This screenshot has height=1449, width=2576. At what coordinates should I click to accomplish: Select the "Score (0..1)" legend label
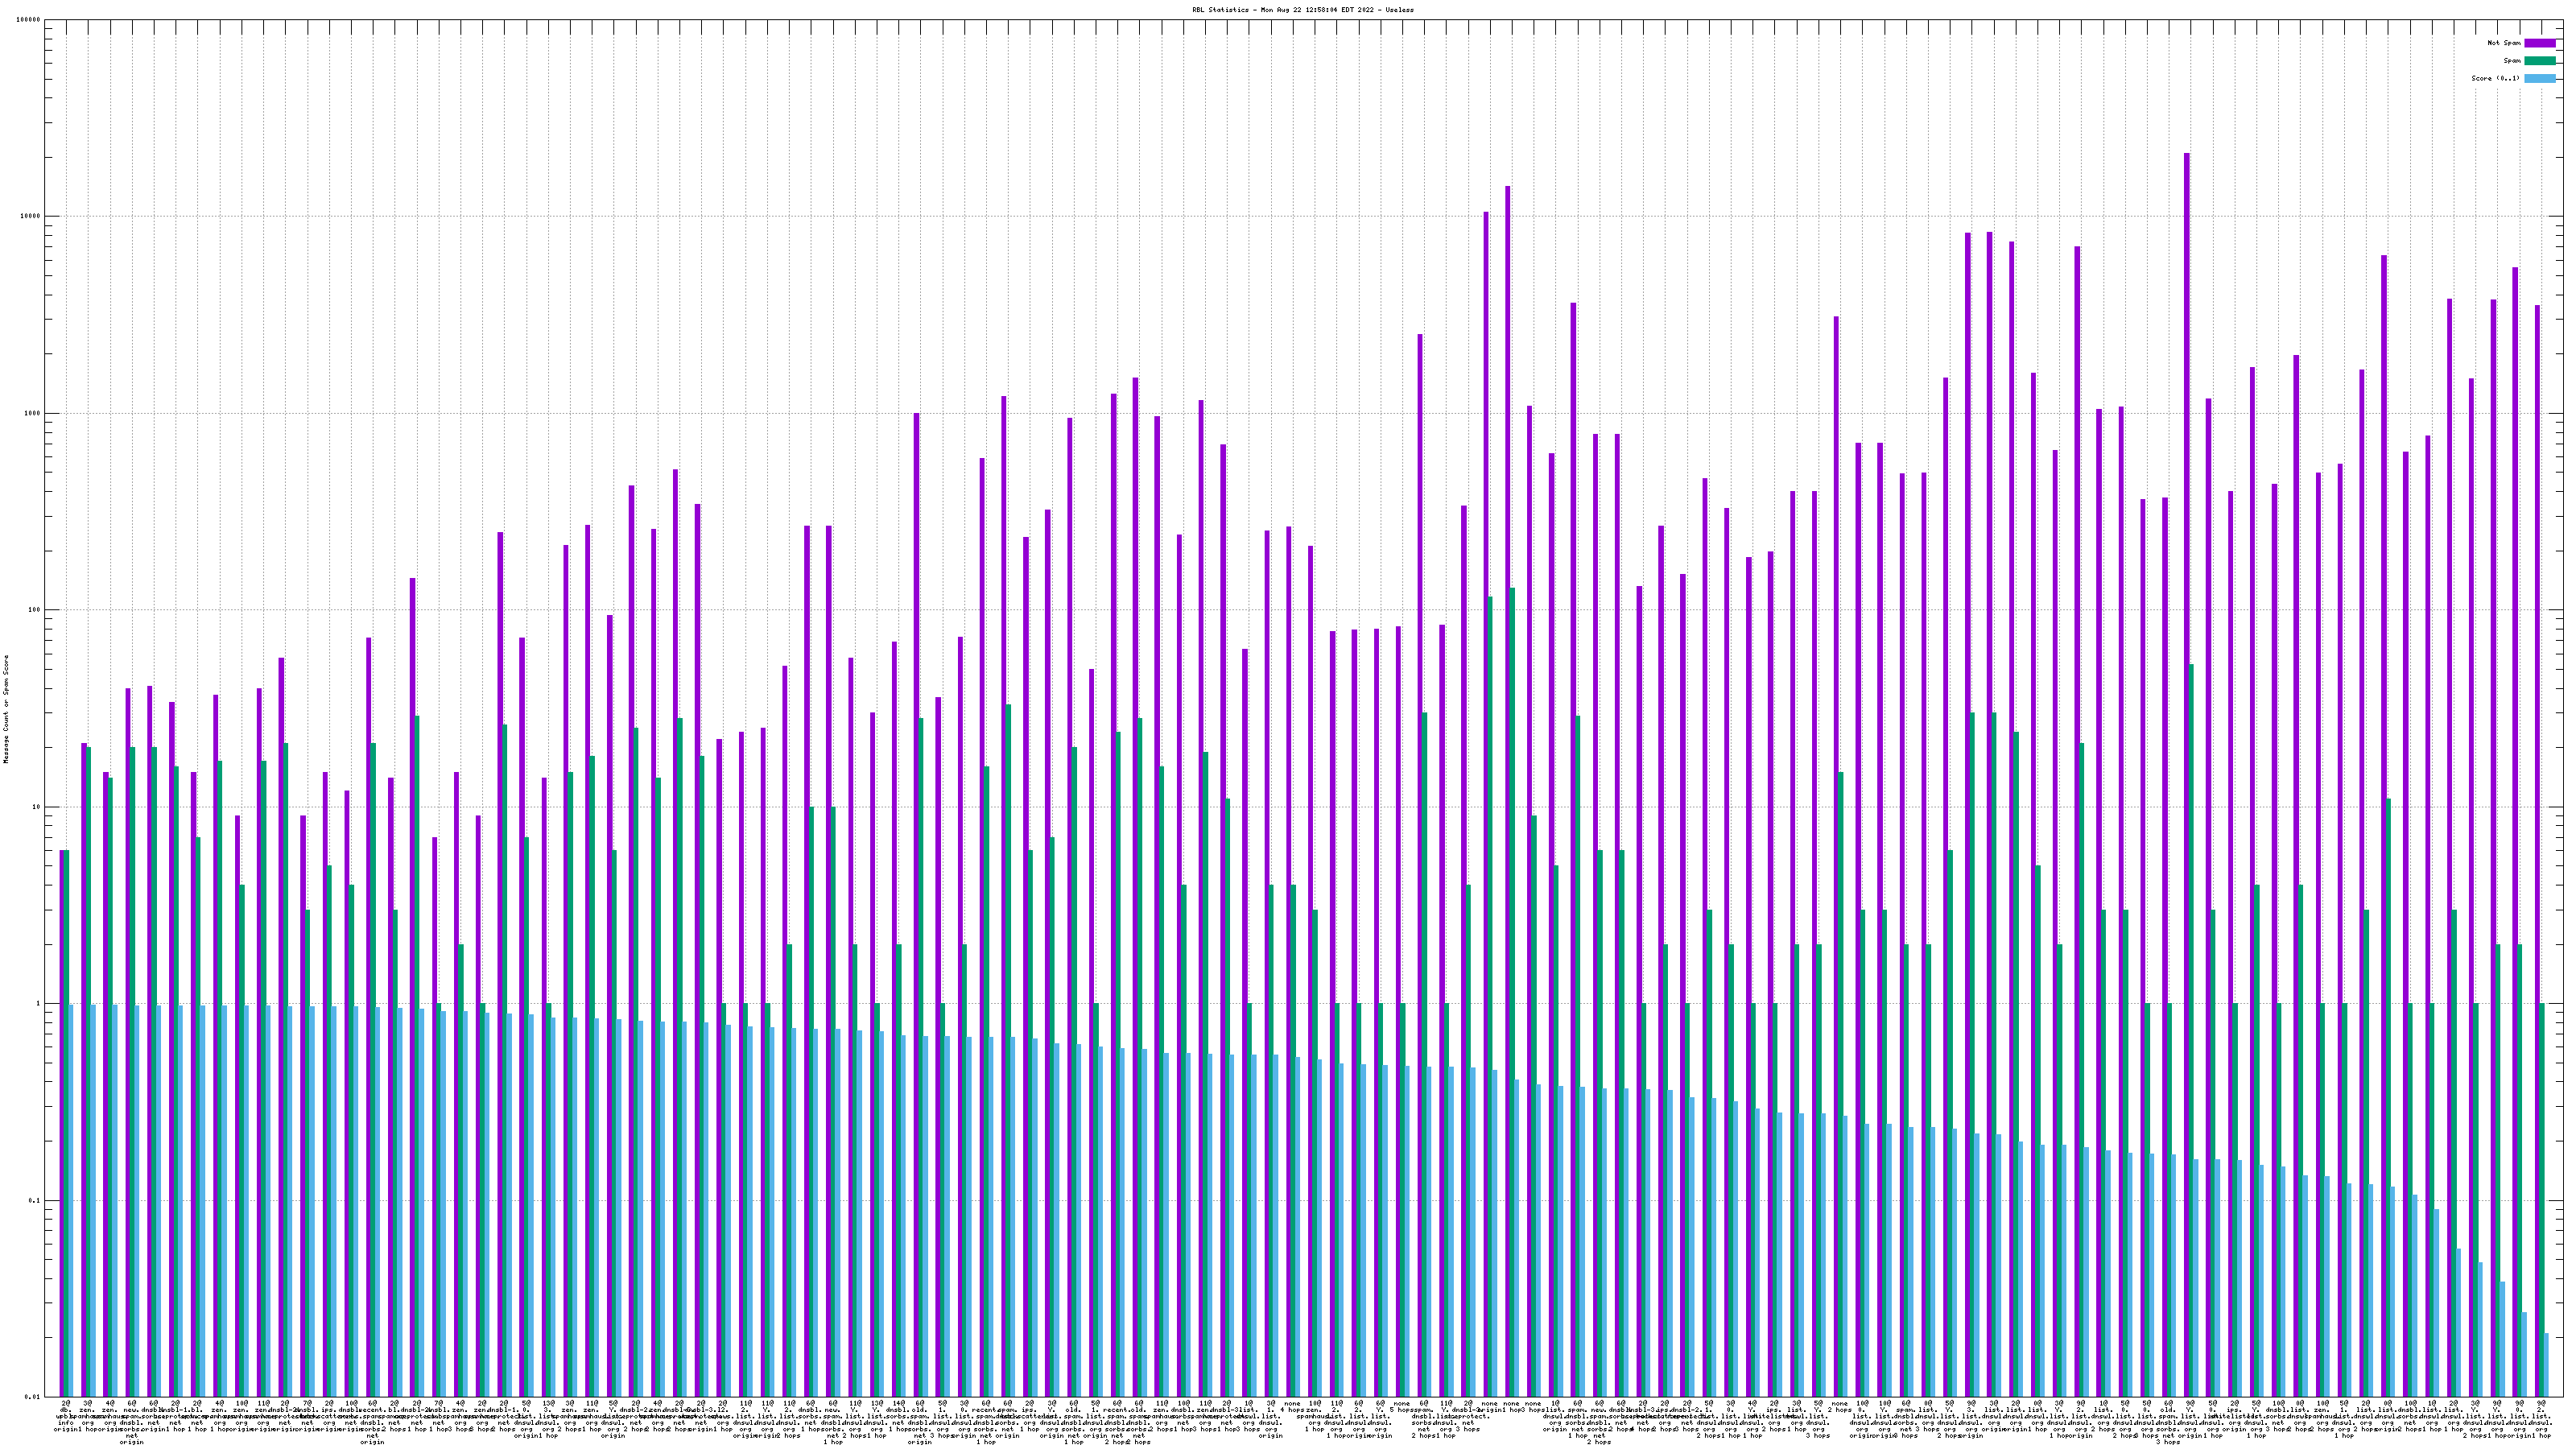(2495, 78)
